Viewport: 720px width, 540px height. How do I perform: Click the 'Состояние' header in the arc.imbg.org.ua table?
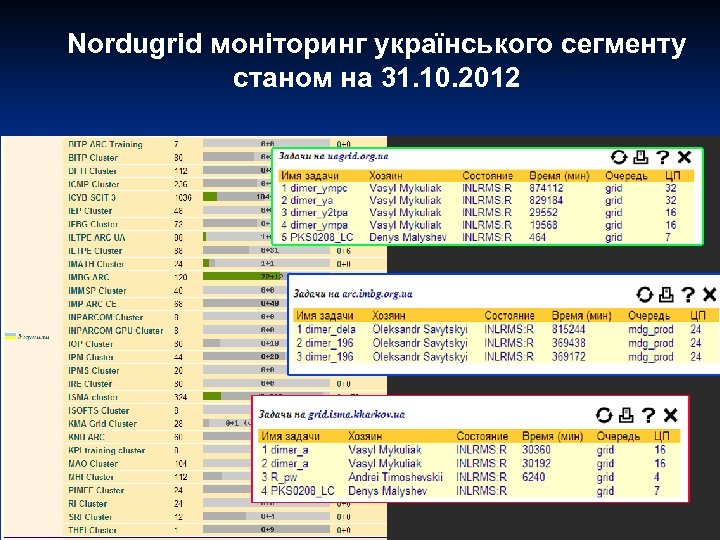tap(509, 316)
